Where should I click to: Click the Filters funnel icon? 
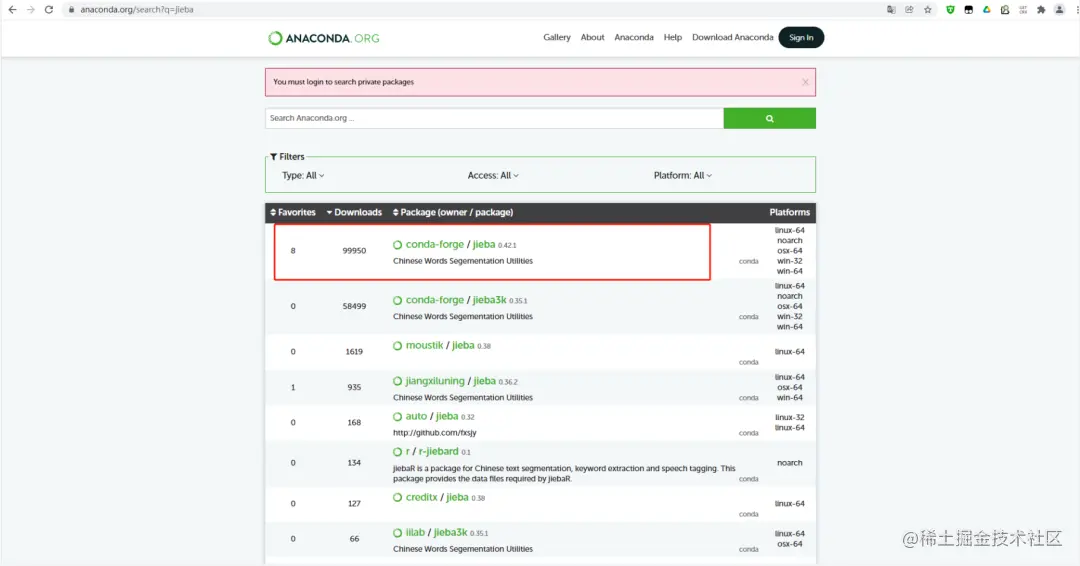(273, 156)
